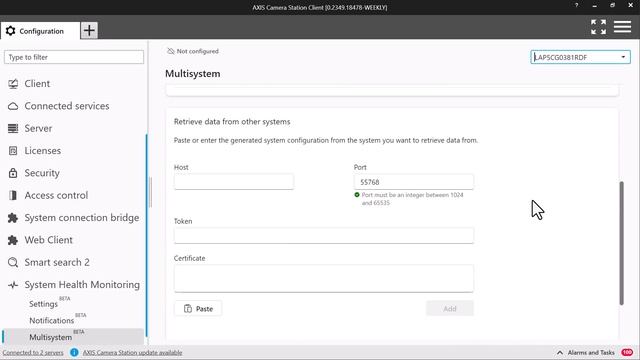Open the Configuration tab
This screenshot has height=360, width=640.
40,31
